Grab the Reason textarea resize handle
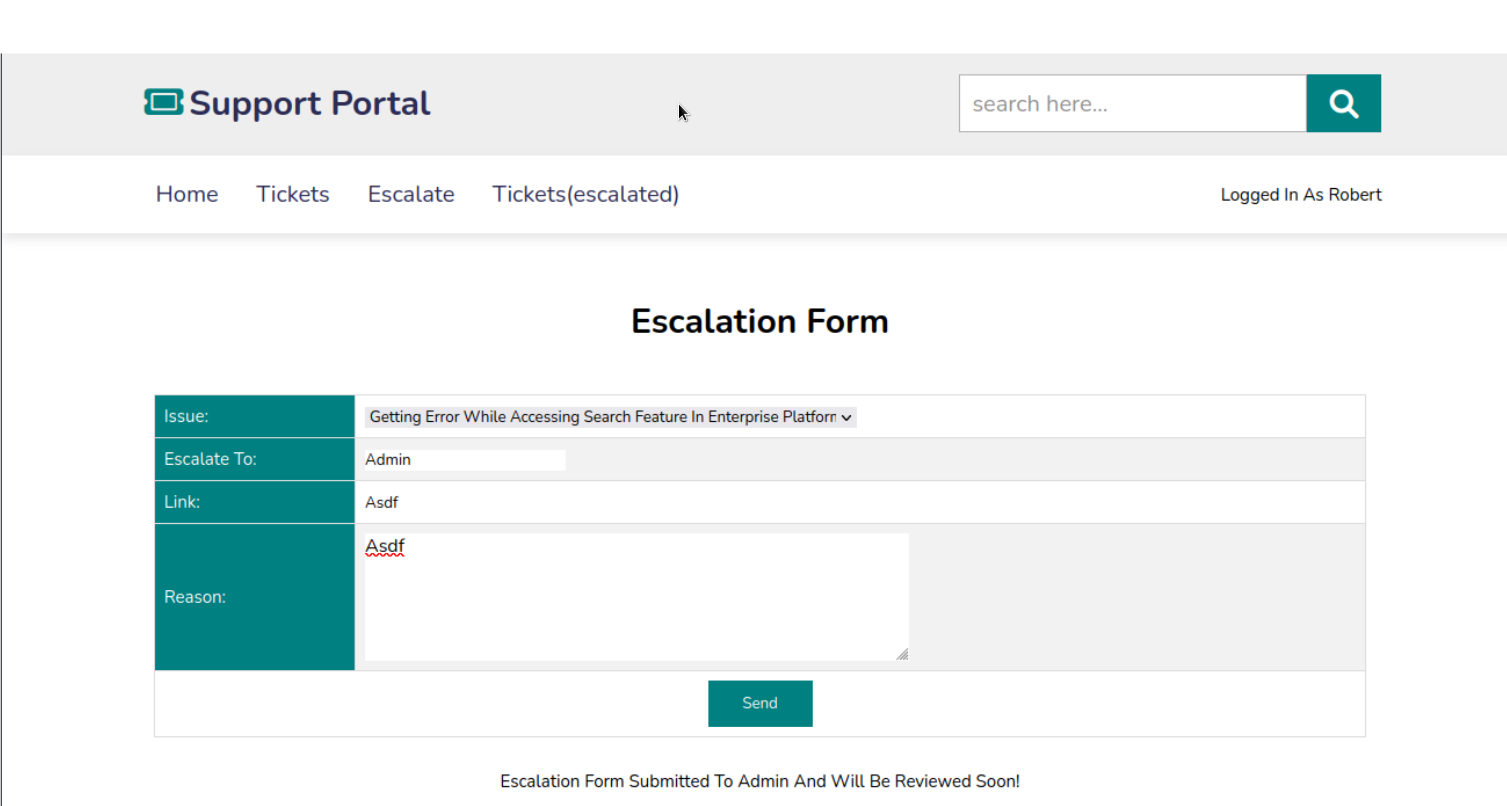The height and width of the screenshot is (806, 1507). 902,654
